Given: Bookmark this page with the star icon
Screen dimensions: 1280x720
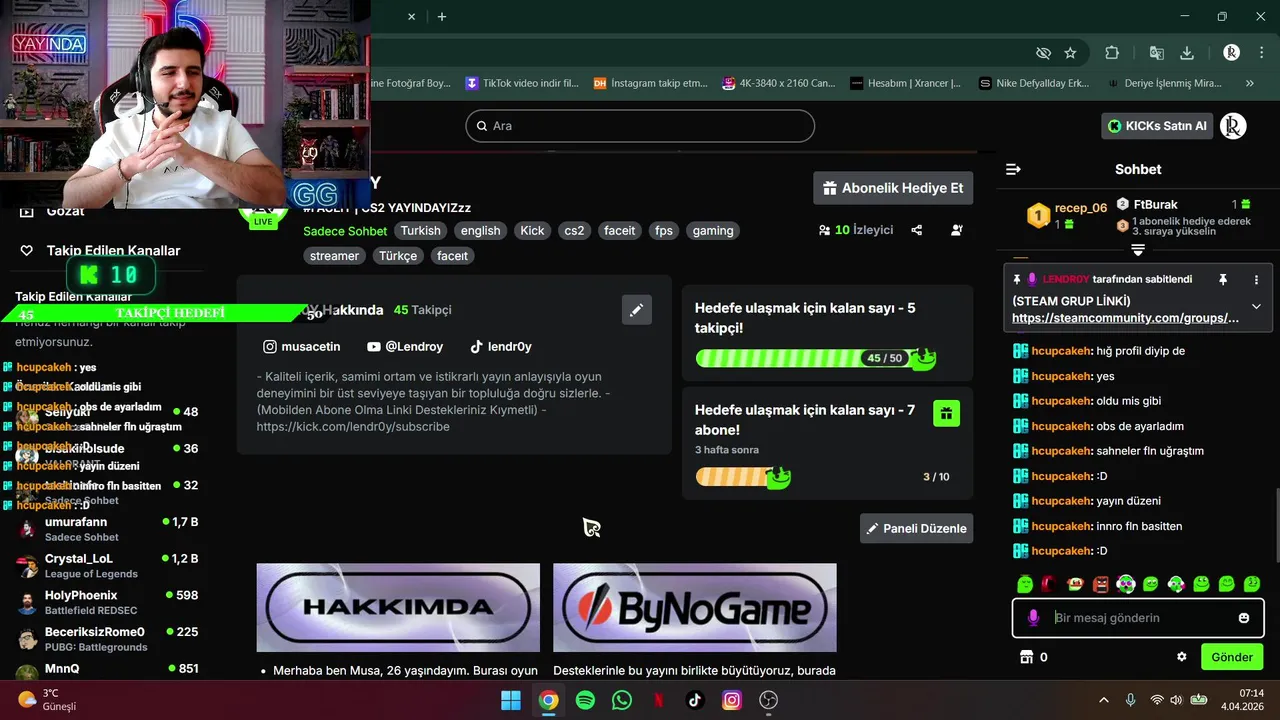Looking at the screenshot, I should 1070,53.
